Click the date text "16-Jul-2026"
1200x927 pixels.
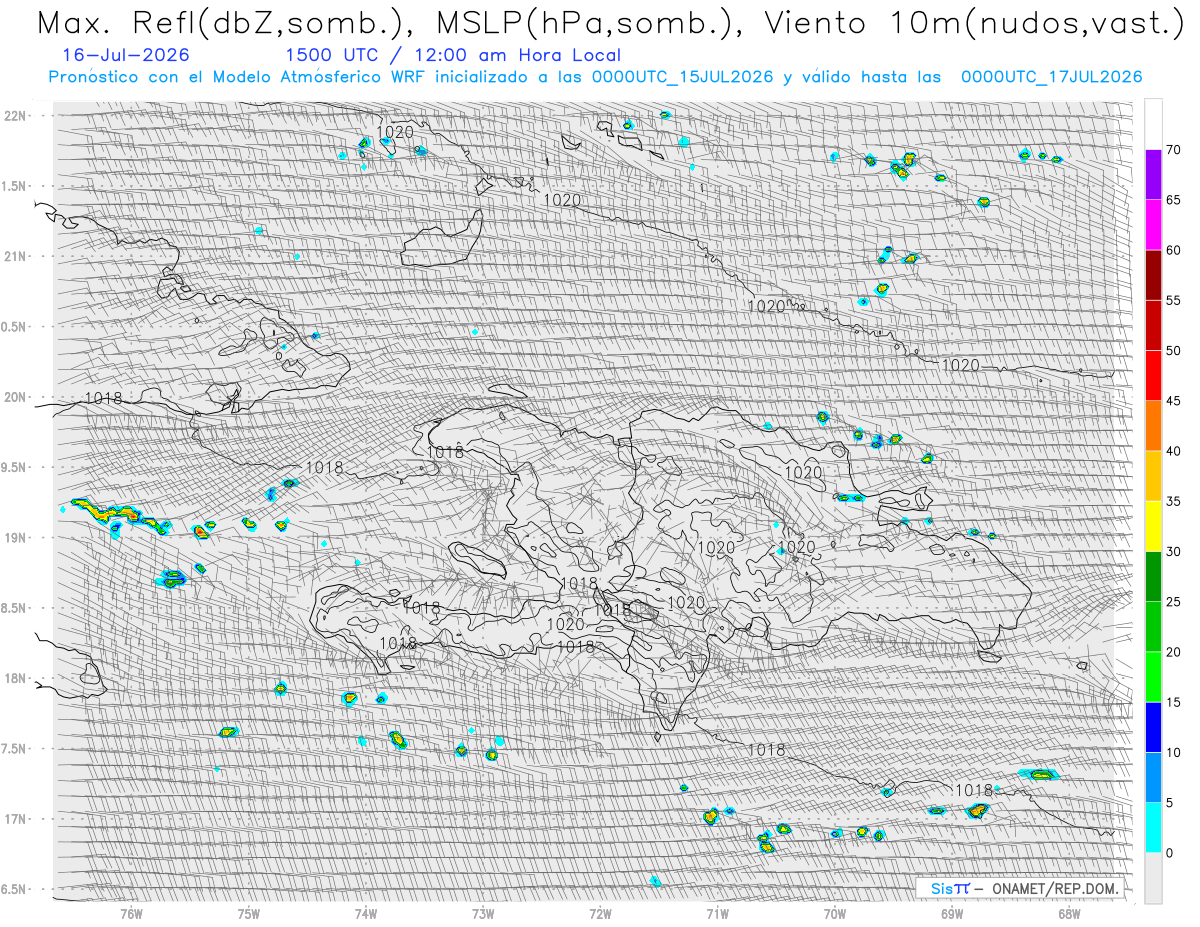(x=124, y=55)
